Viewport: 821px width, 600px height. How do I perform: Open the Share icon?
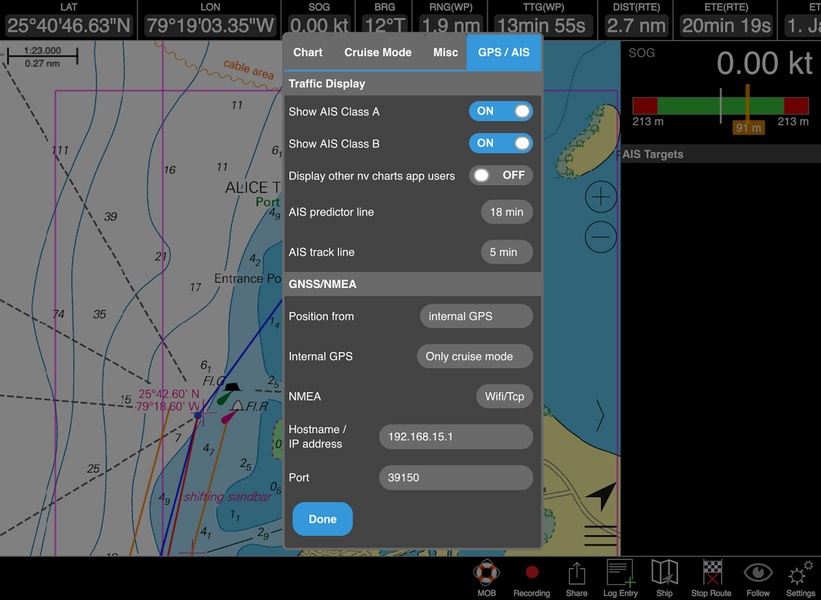click(576, 573)
